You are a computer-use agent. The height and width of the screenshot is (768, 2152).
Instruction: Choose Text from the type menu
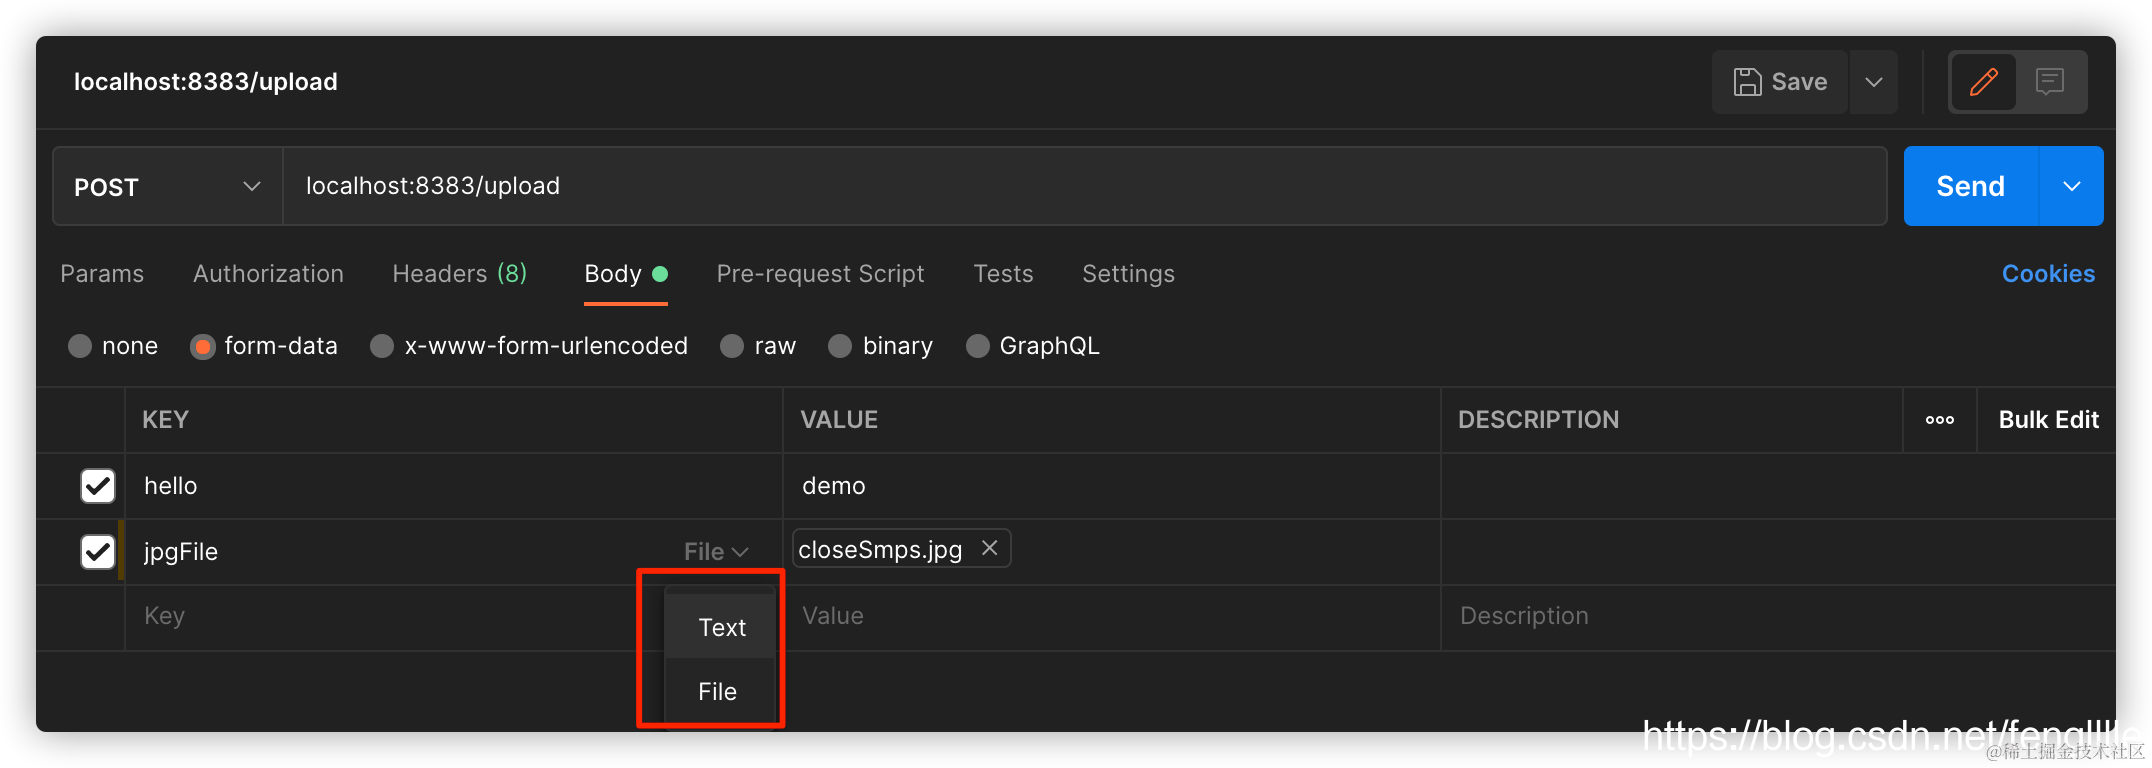coord(722,628)
